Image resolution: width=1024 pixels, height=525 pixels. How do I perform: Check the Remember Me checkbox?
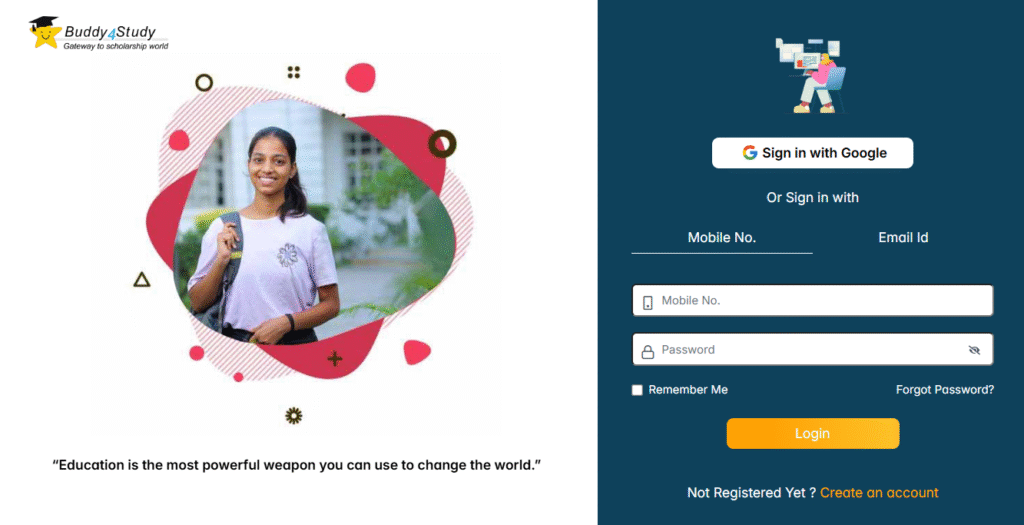(637, 390)
